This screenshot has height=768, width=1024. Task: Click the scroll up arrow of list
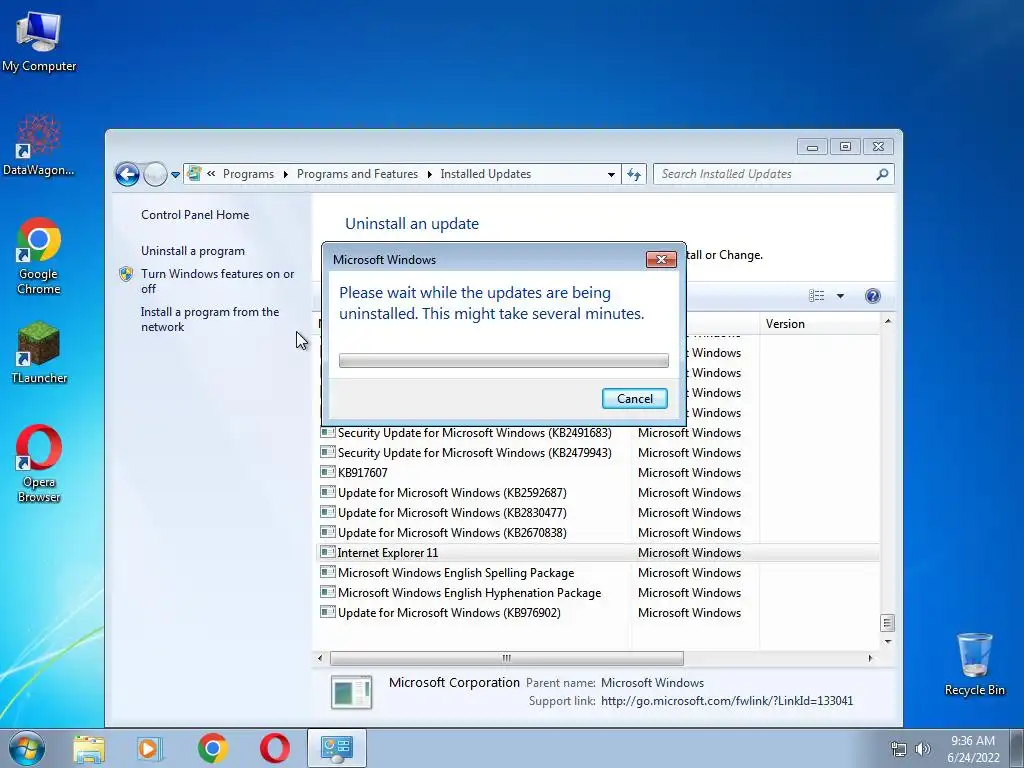point(887,321)
